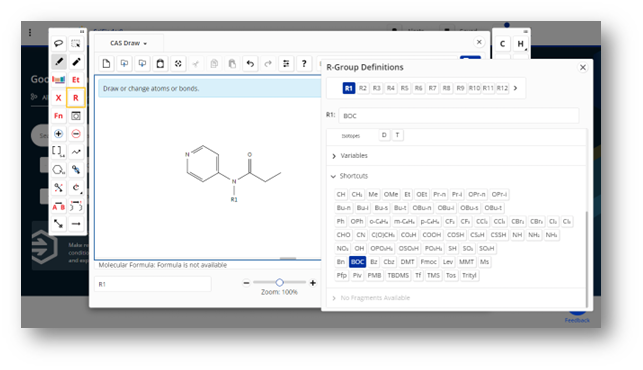Select the Fn functional group tool
Screen dimensions: 643x370
point(59,116)
